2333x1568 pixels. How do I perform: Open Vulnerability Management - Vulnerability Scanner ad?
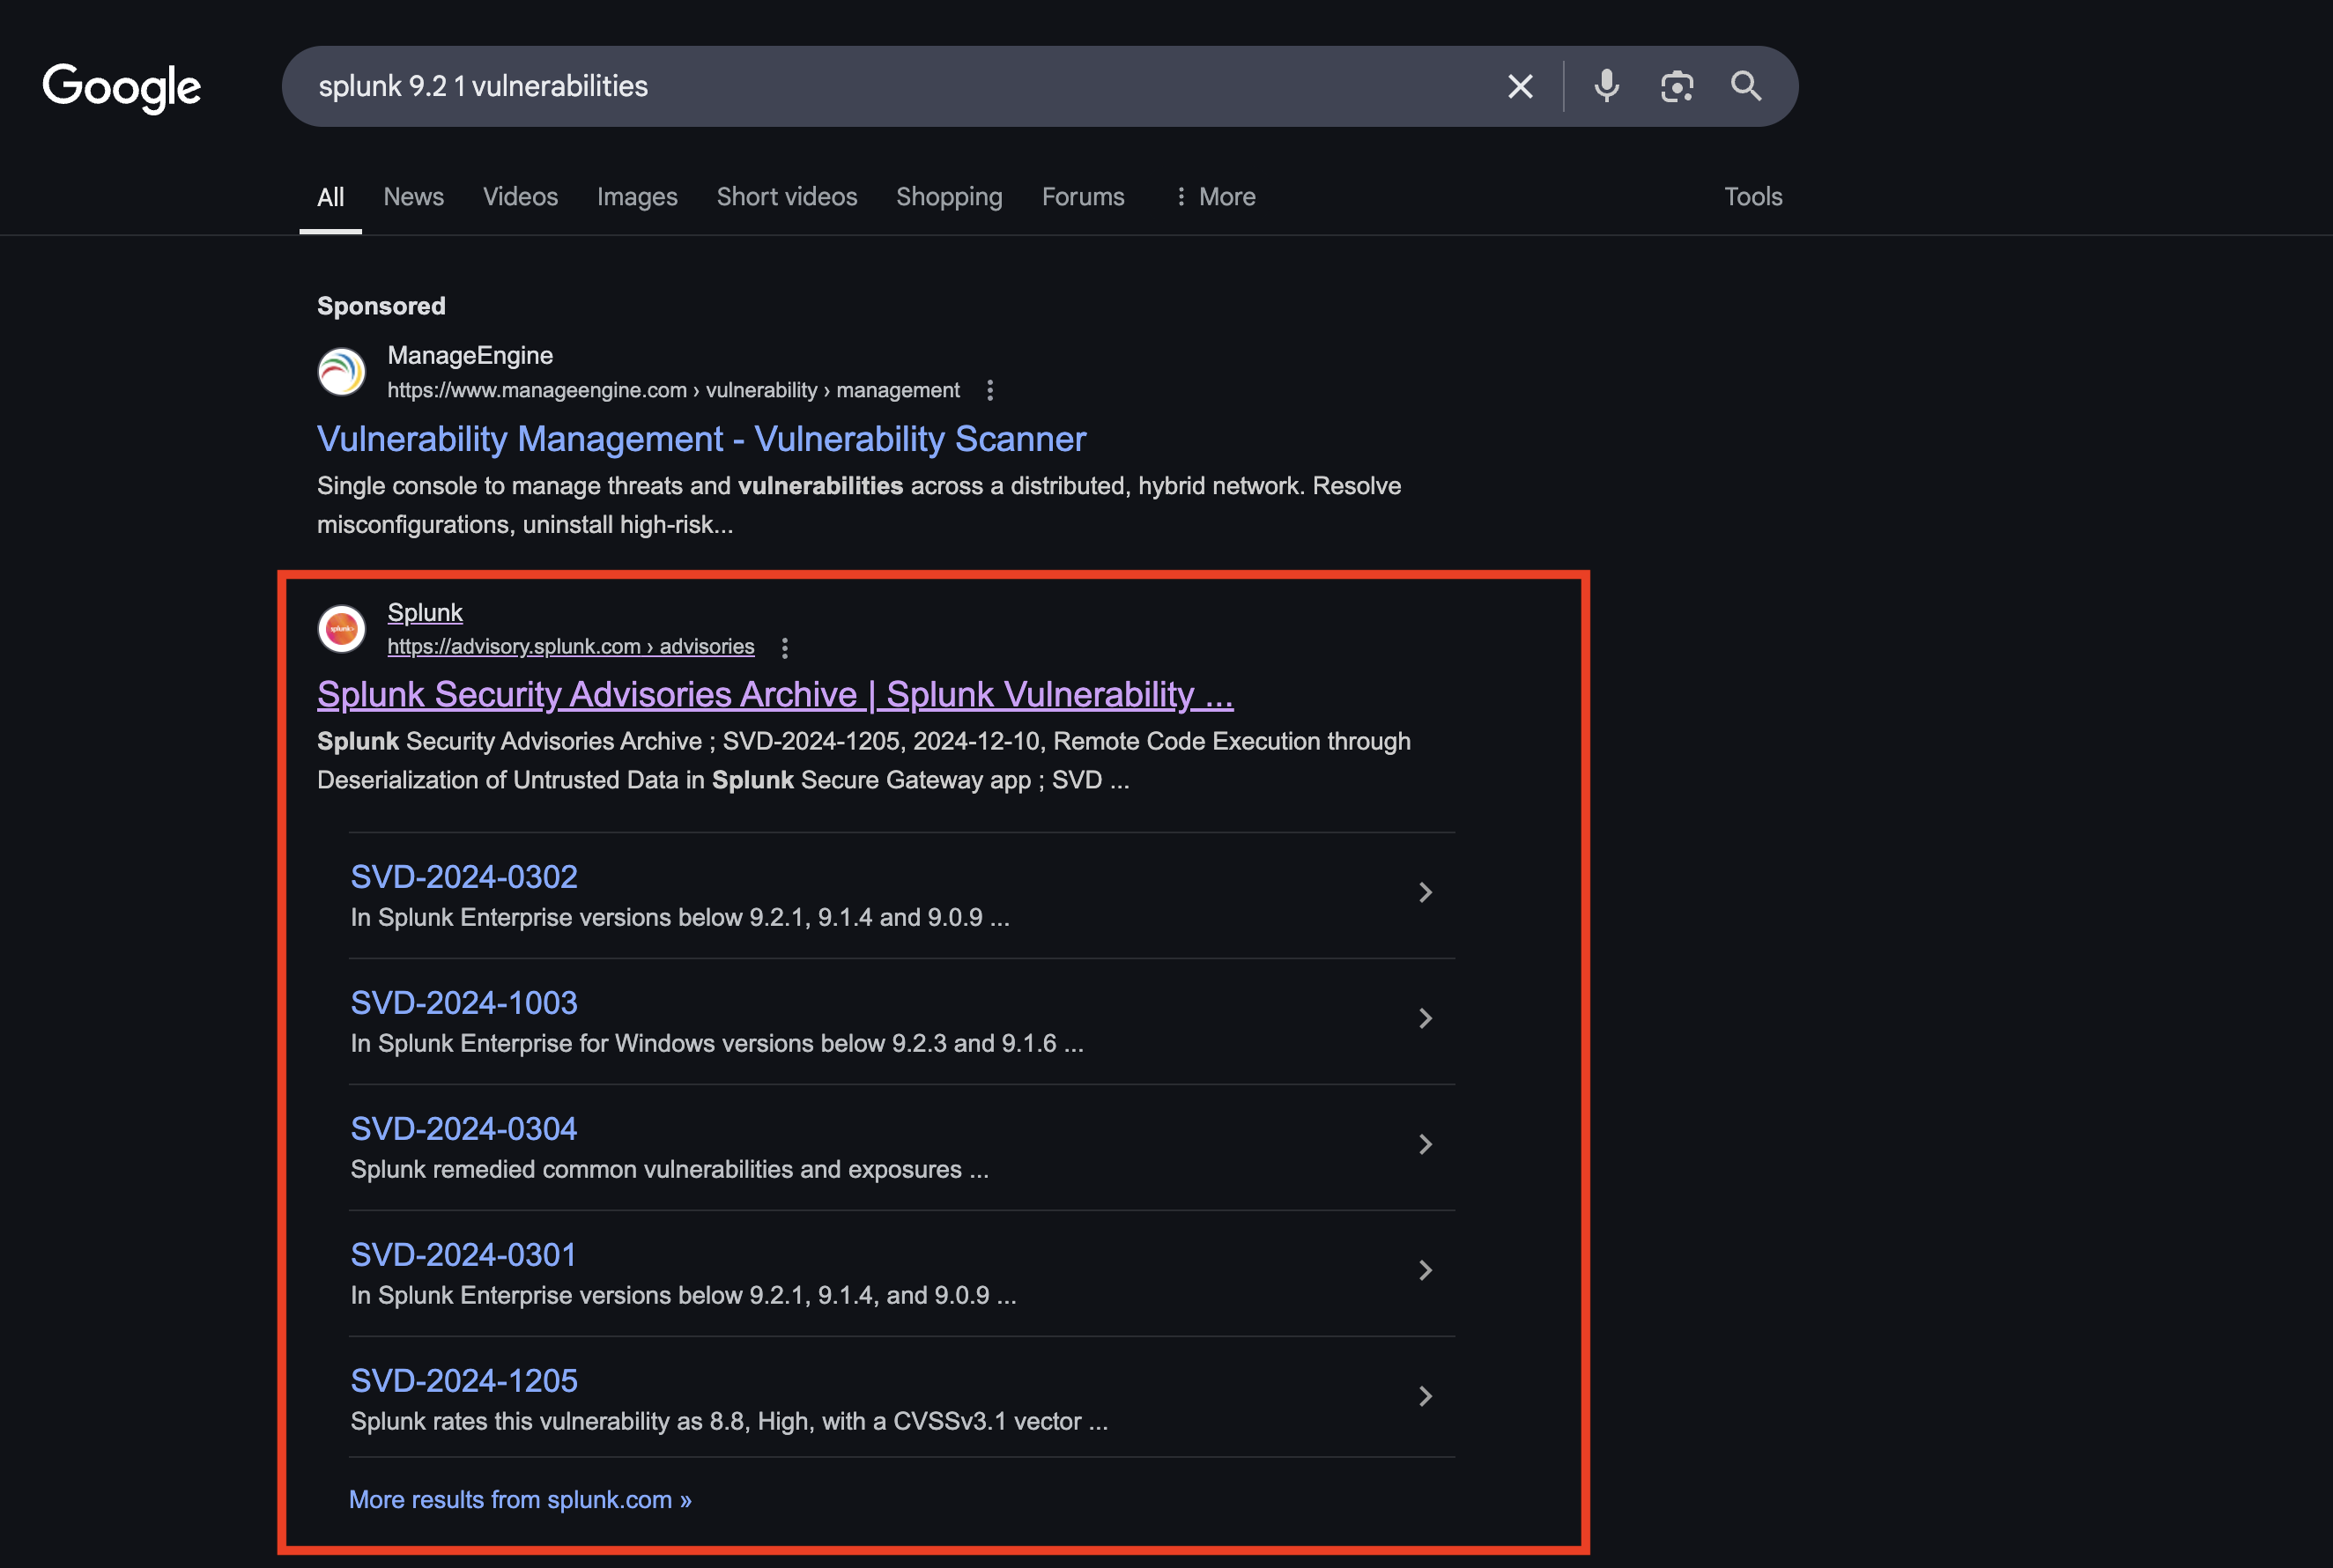701,439
